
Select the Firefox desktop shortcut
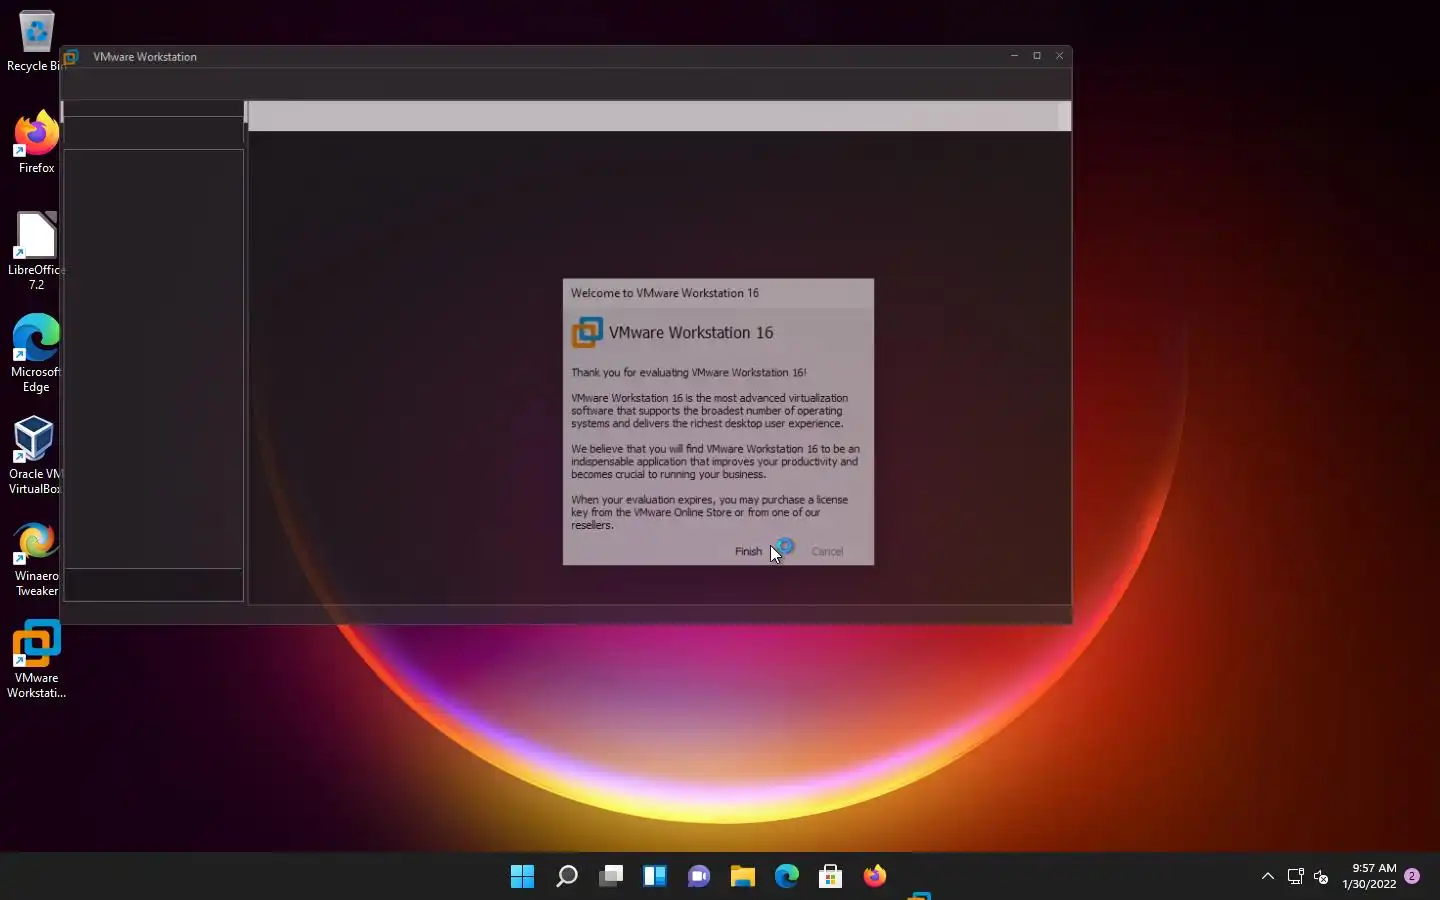[36, 142]
